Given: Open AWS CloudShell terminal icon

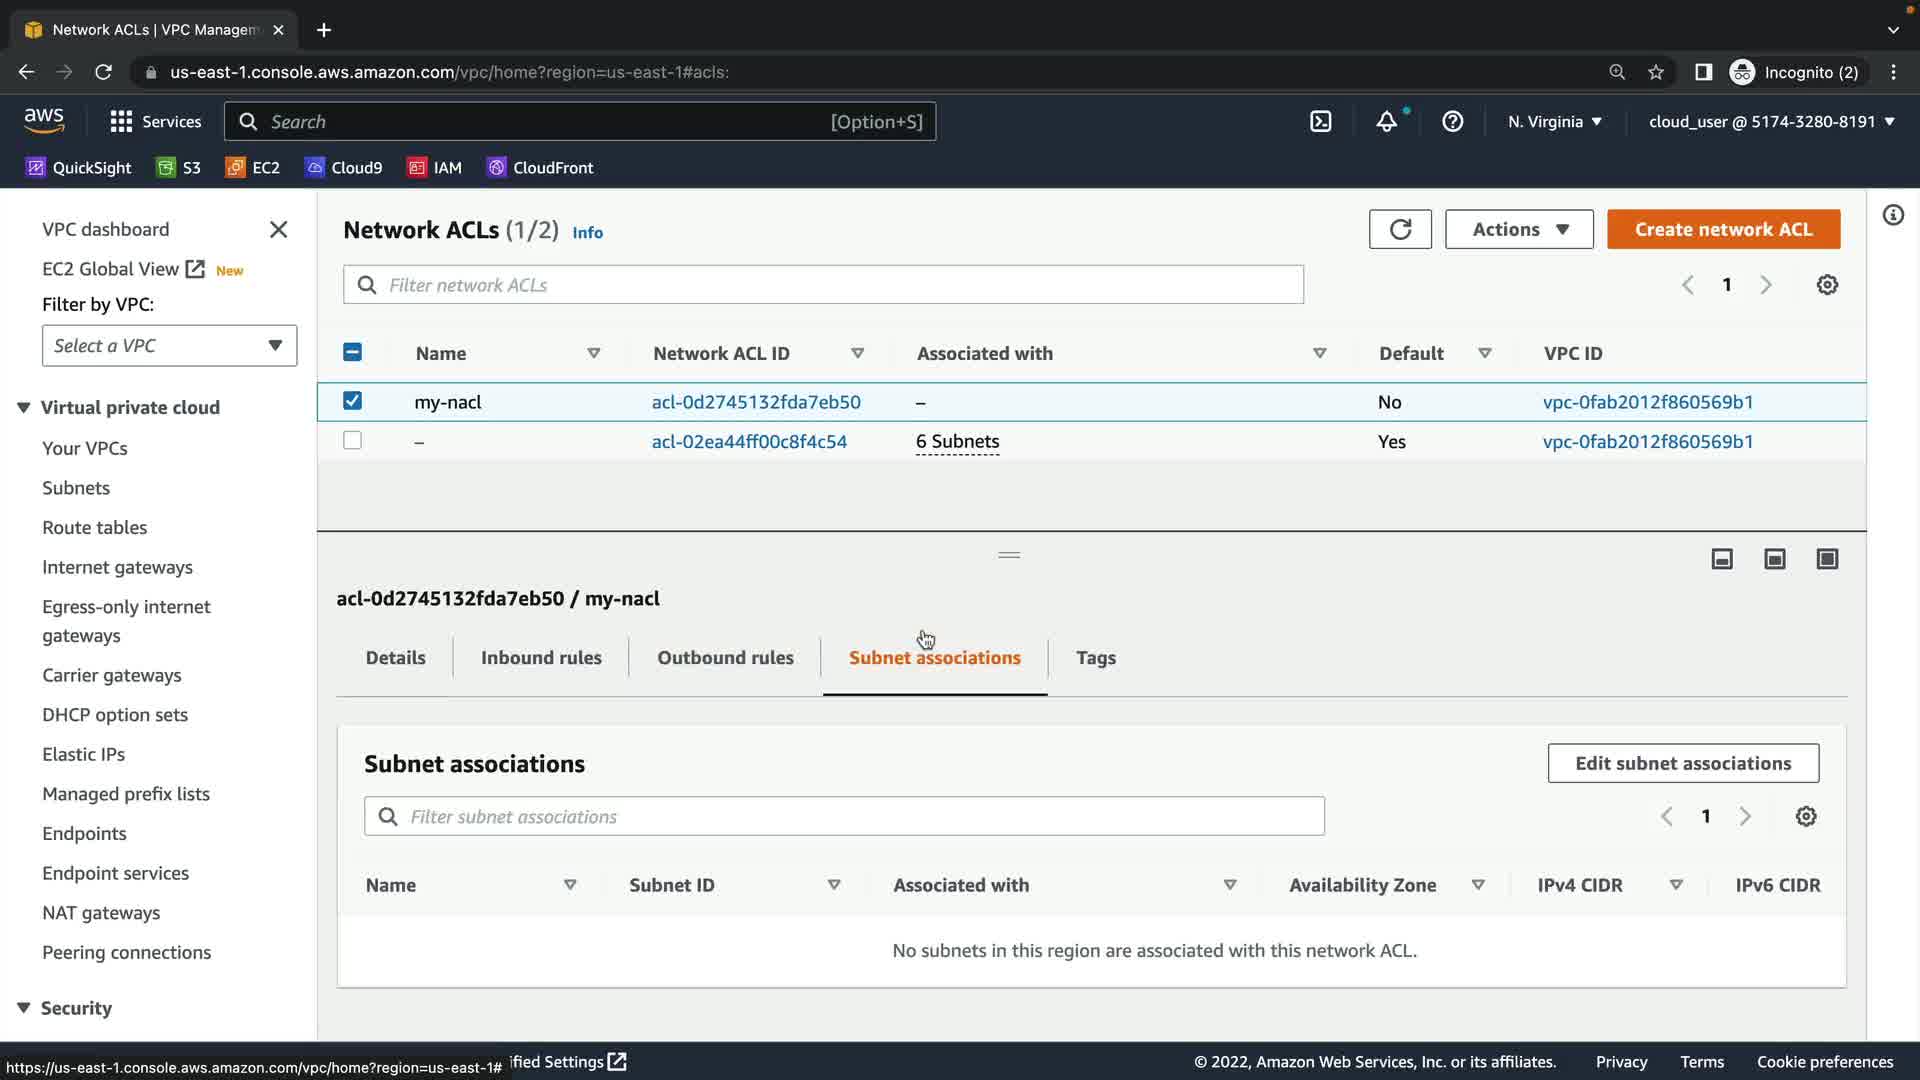Looking at the screenshot, I should [1320, 121].
